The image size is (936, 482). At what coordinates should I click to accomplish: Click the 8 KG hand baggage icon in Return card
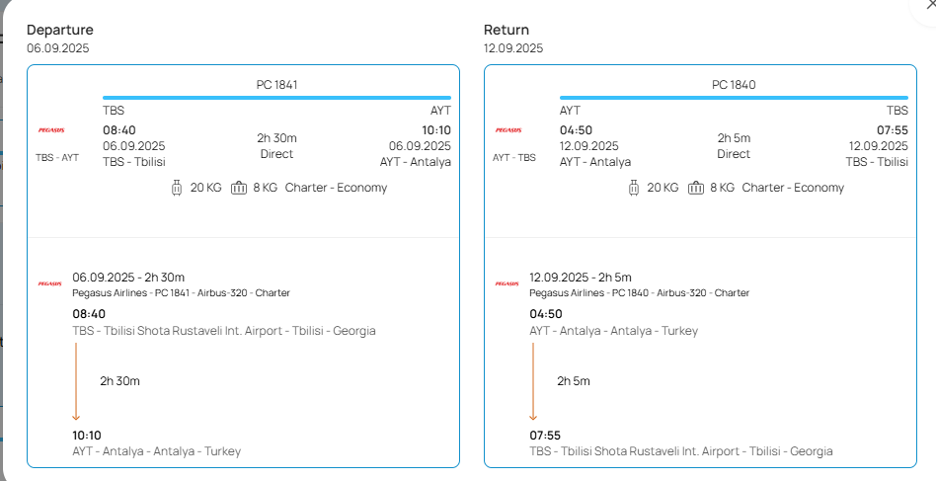[x=696, y=187]
